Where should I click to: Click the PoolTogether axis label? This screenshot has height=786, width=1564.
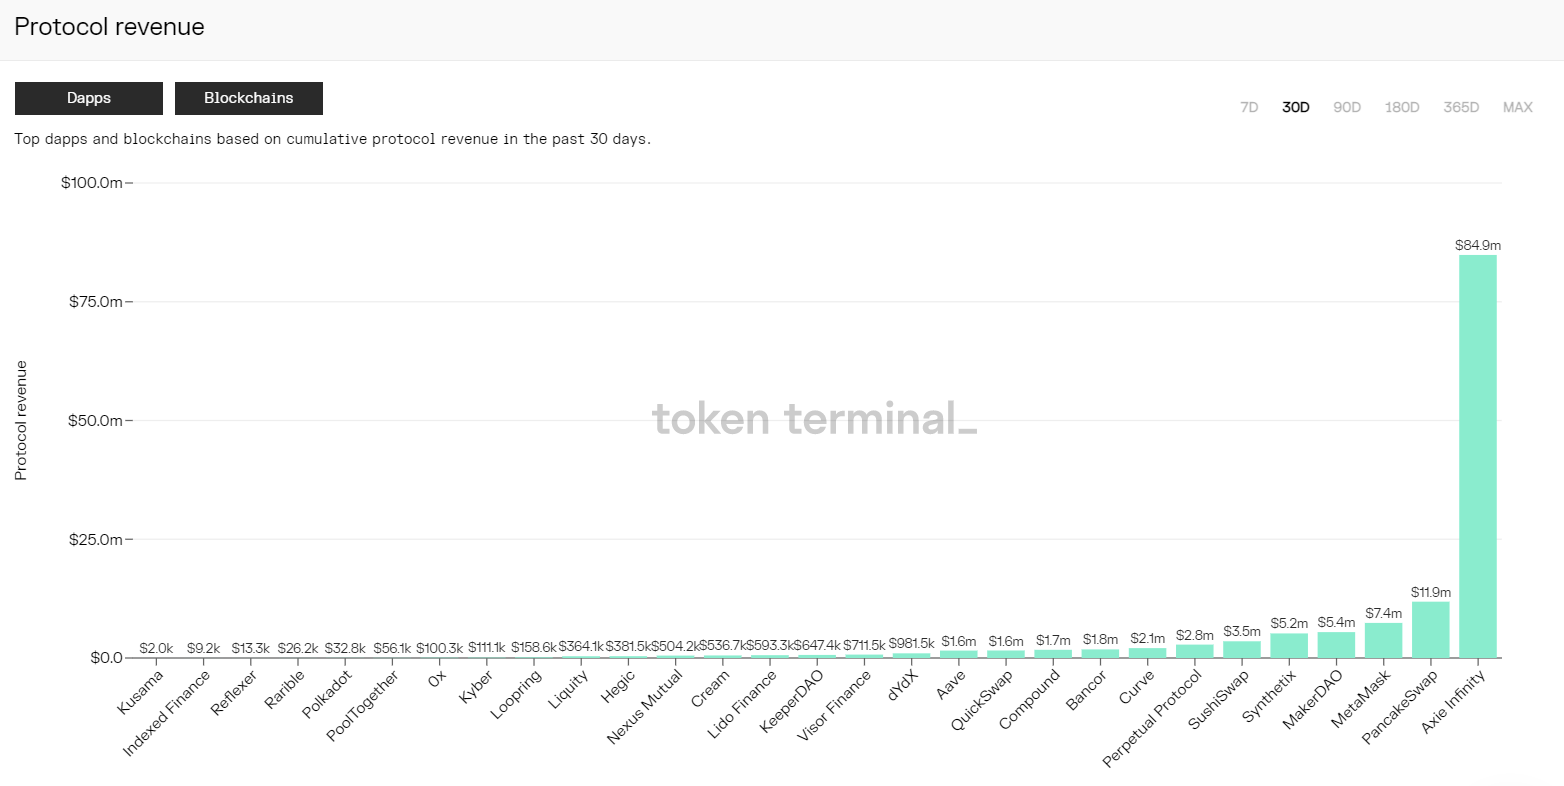(363, 706)
